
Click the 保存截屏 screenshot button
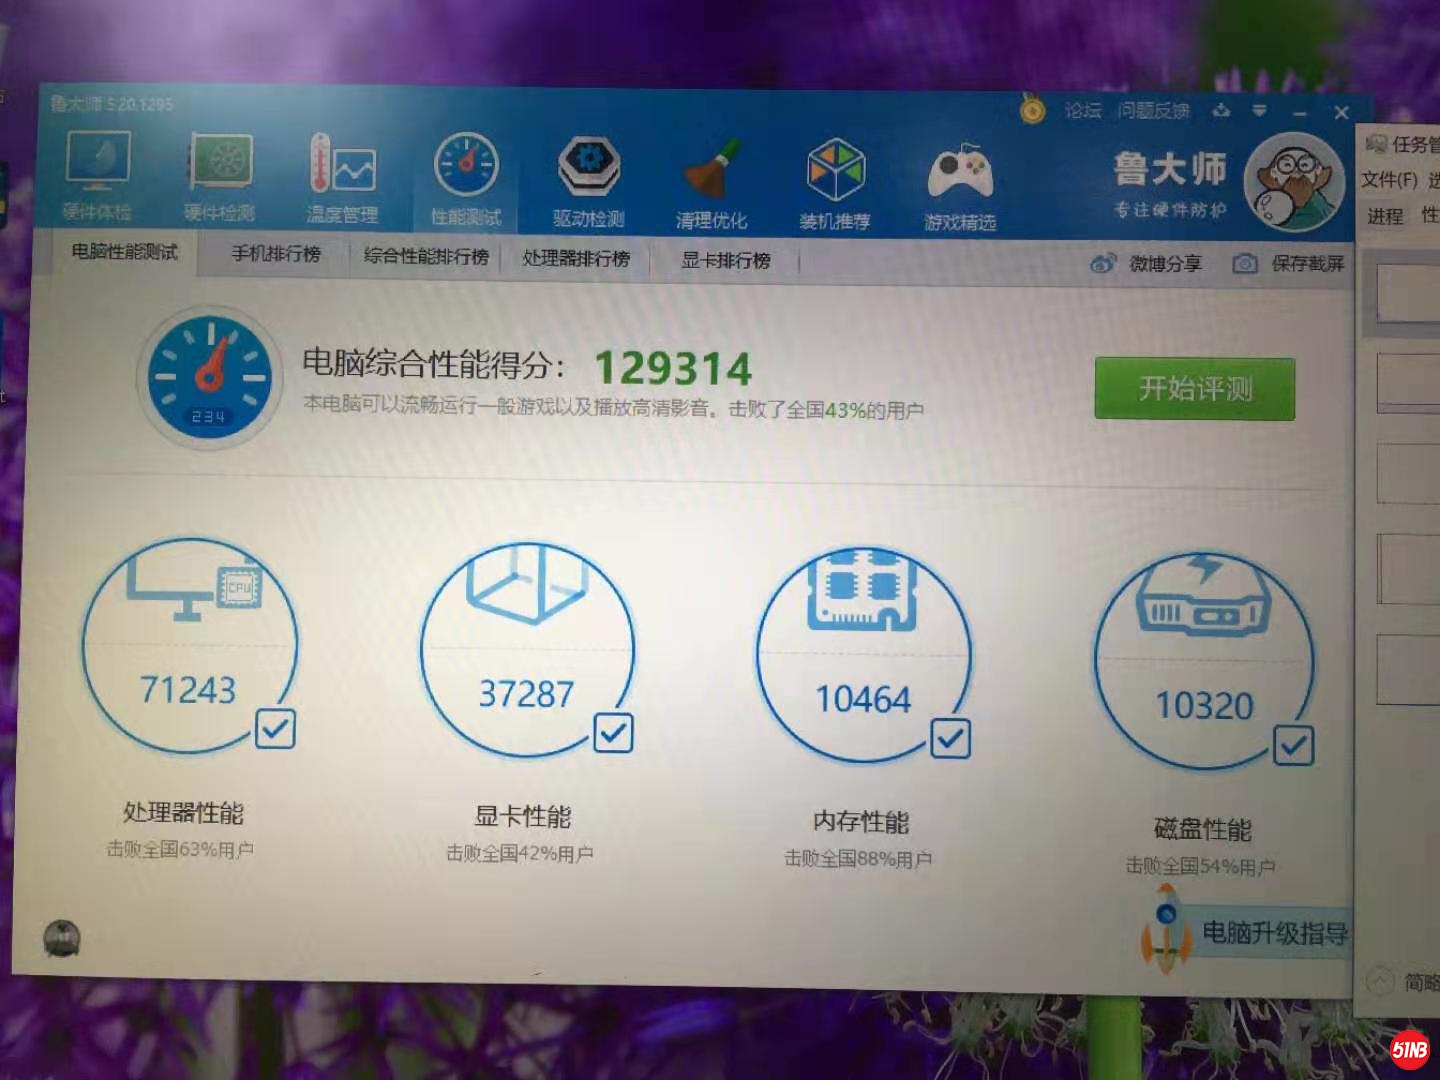tap(1290, 264)
